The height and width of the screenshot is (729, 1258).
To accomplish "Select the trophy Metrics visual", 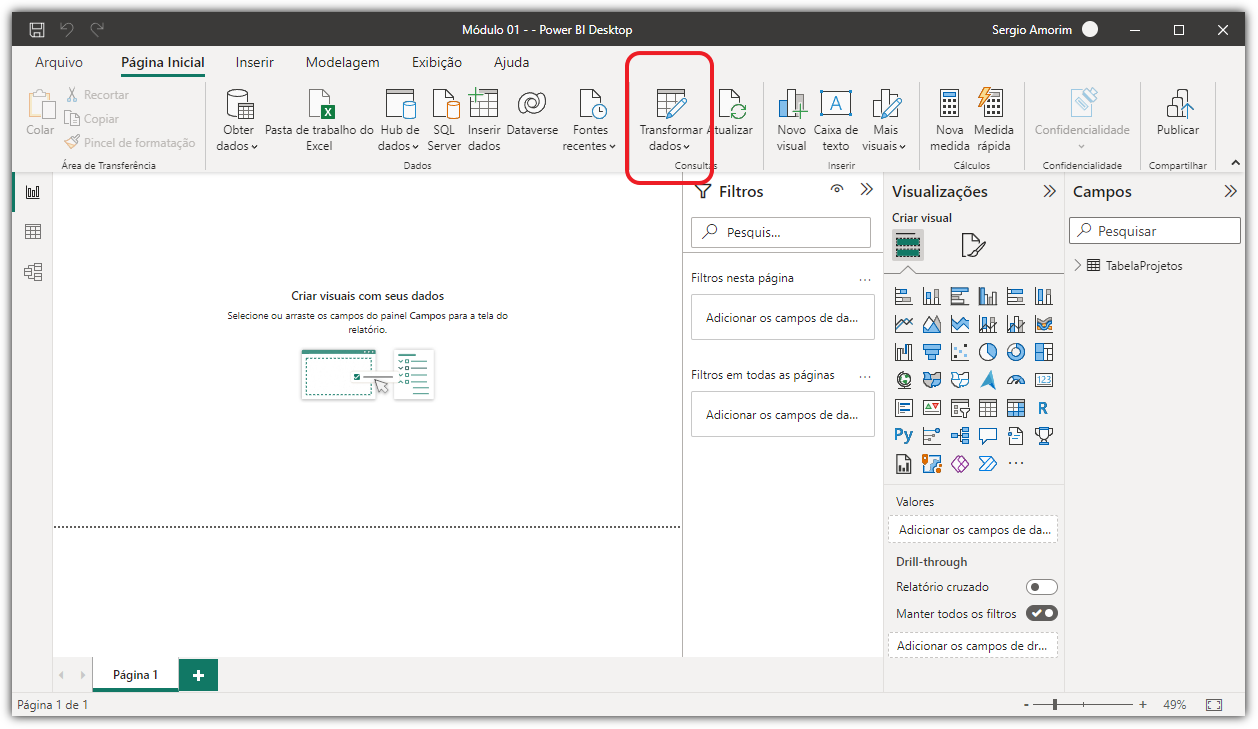I will (1044, 436).
